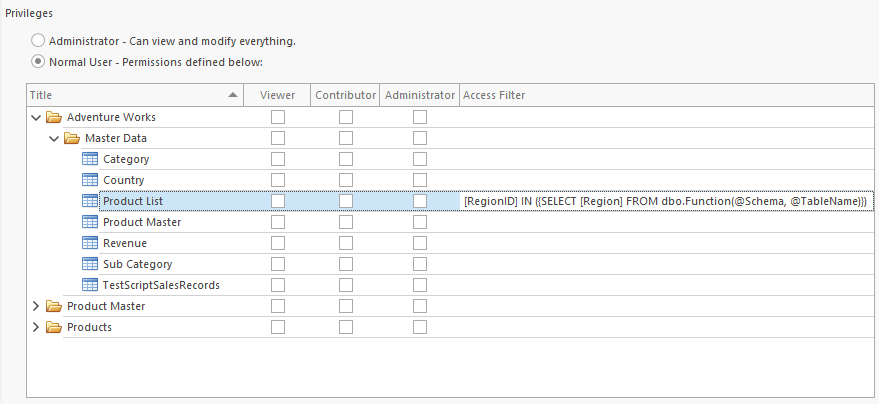This screenshot has height=404, width=879.
Task: Expand the Products tree node
Action: (x=36, y=327)
